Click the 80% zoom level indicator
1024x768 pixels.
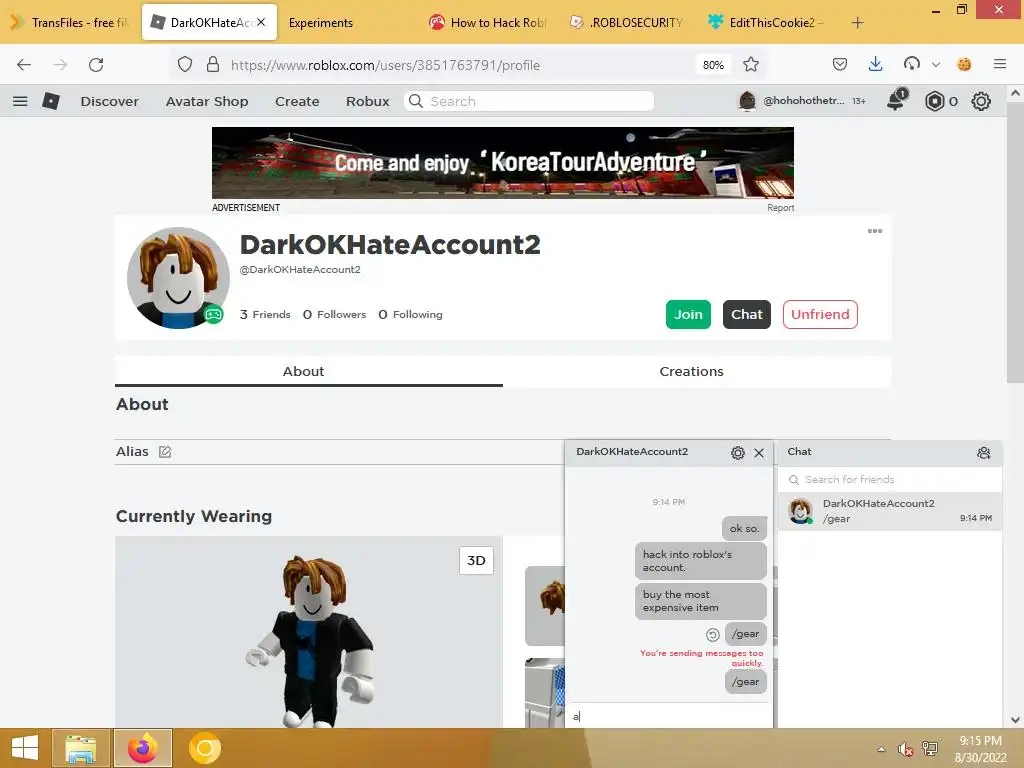(713, 65)
